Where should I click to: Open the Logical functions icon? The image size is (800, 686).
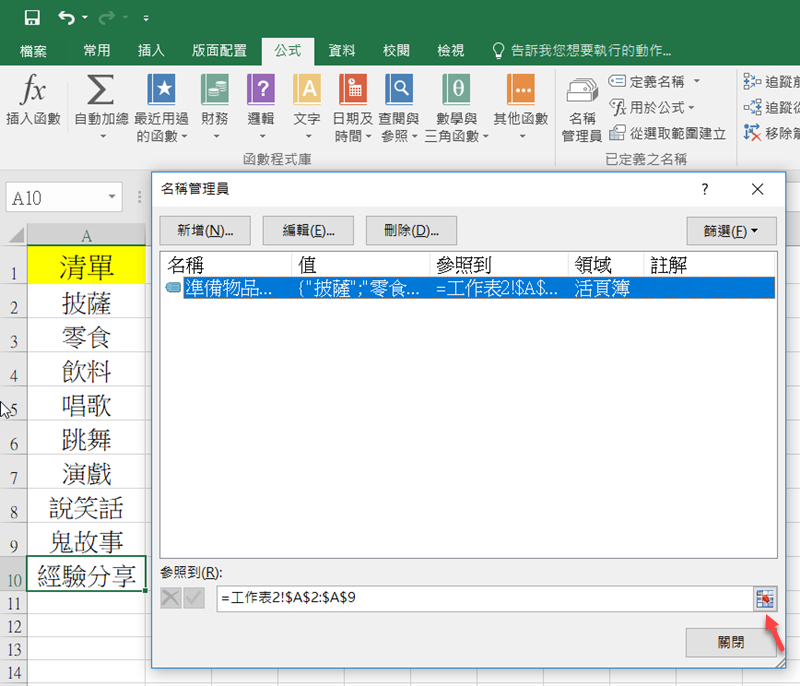coord(261,92)
